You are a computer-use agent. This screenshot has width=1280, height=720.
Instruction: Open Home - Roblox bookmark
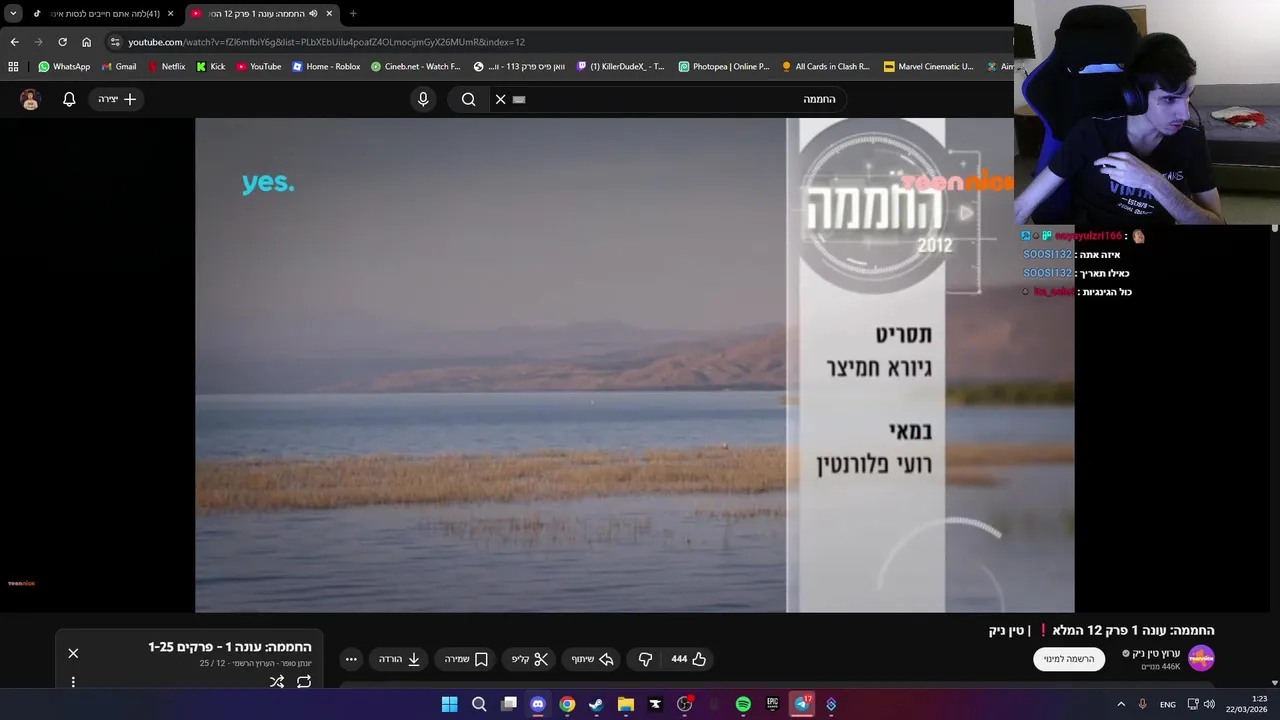[x=326, y=67]
